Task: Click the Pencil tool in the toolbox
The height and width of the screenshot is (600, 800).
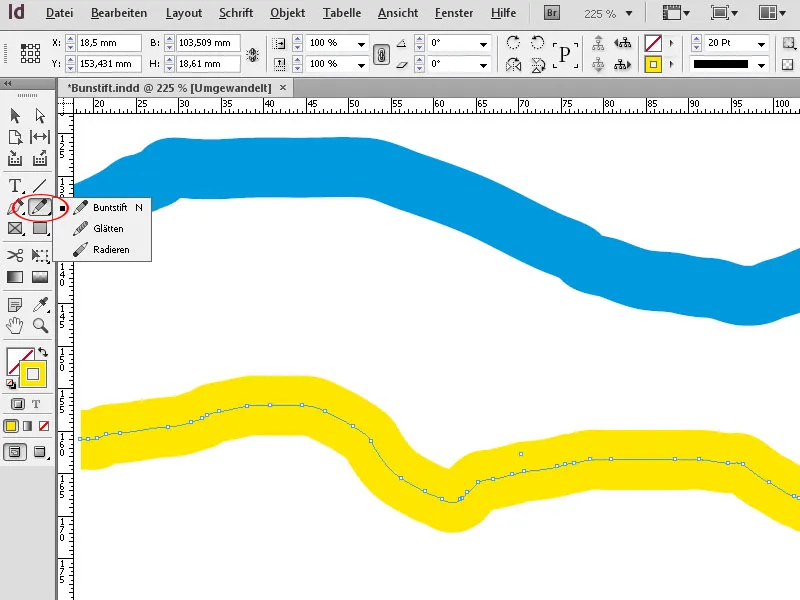Action: click(x=40, y=207)
